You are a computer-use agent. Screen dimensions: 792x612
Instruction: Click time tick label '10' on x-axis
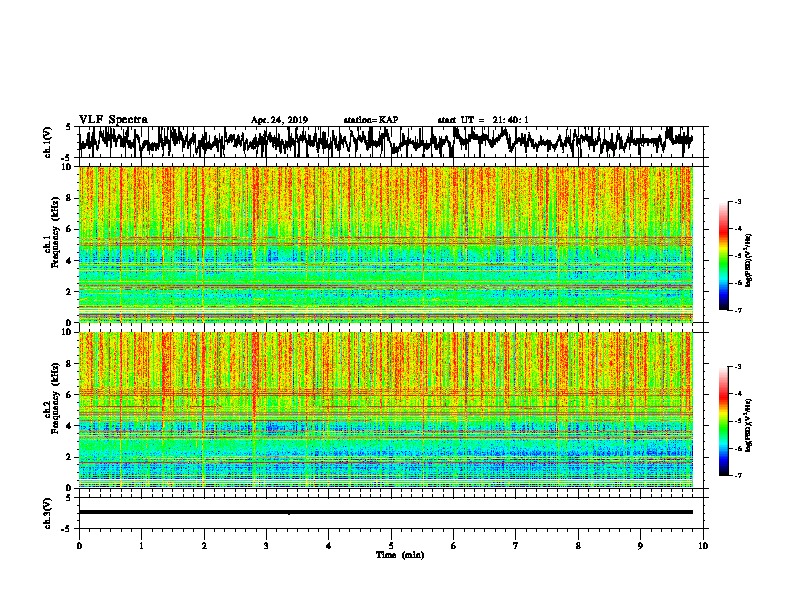tap(703, 546)
